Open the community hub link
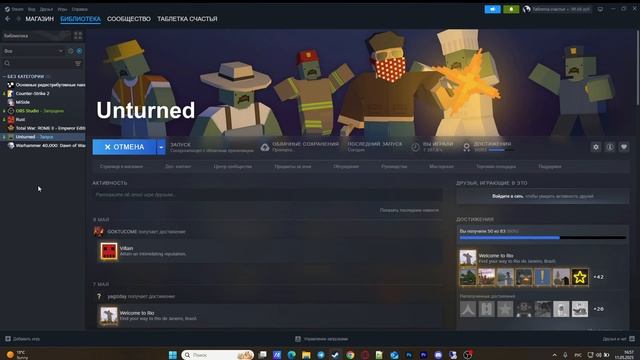 point(233,167)
